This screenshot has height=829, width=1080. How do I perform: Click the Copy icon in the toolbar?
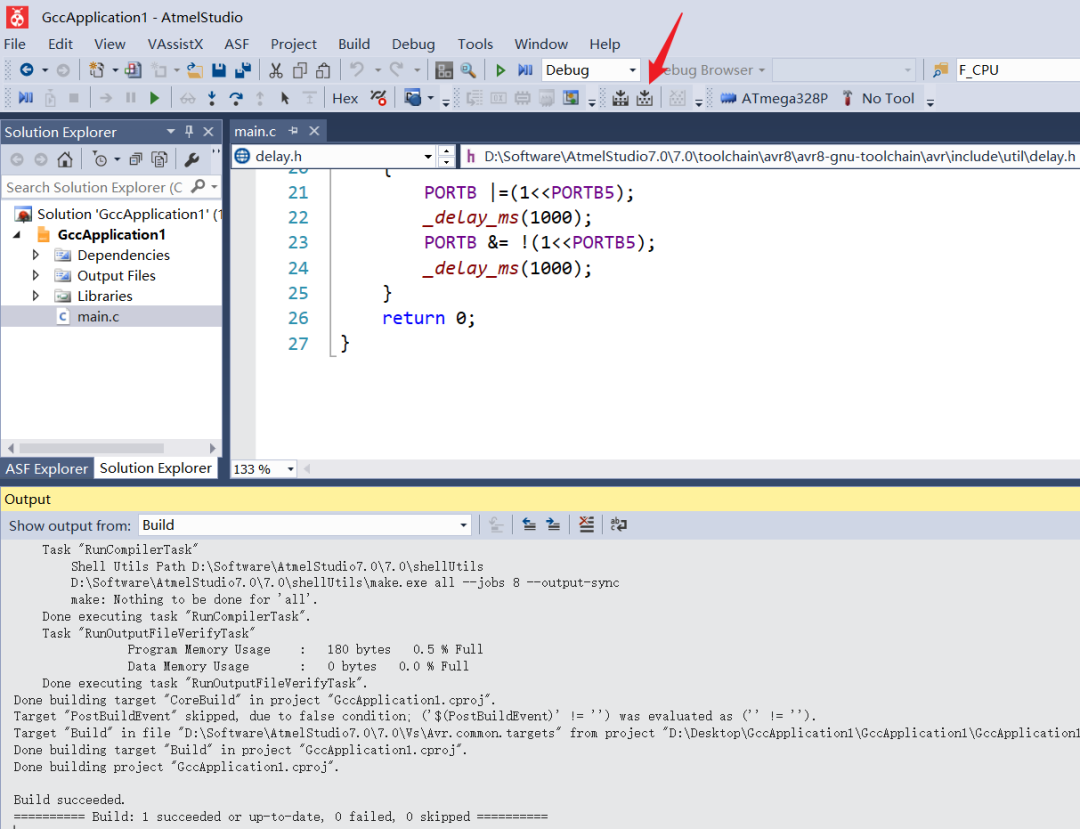pos(300,70)
